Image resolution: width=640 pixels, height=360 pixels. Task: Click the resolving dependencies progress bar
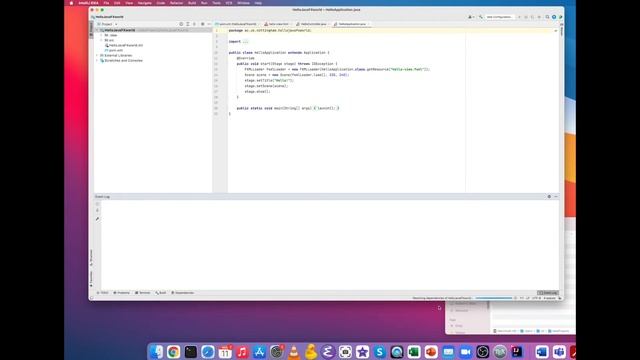pyautogui.click(x=494, y=298)
